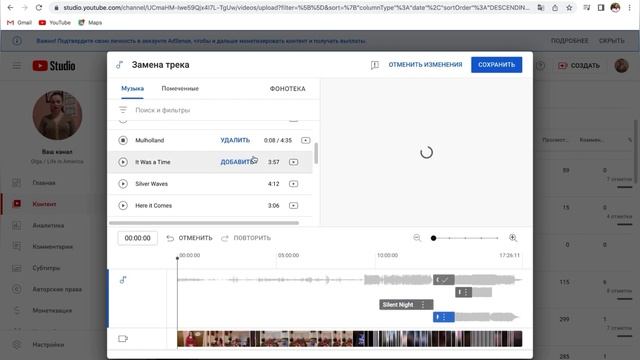
Task: Click the browser back arrow
Action: tap(10, 8)
